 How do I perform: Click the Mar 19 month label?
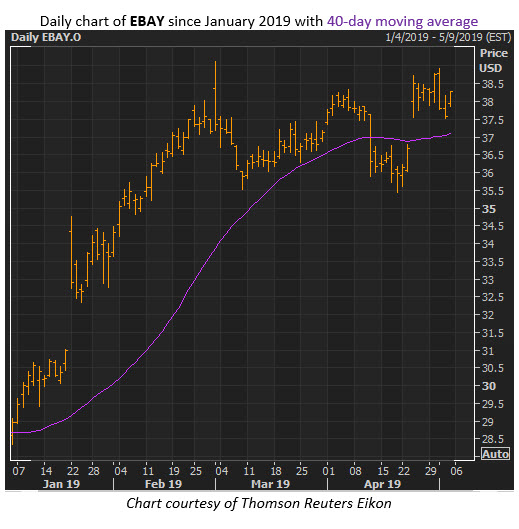pos(271,484)
